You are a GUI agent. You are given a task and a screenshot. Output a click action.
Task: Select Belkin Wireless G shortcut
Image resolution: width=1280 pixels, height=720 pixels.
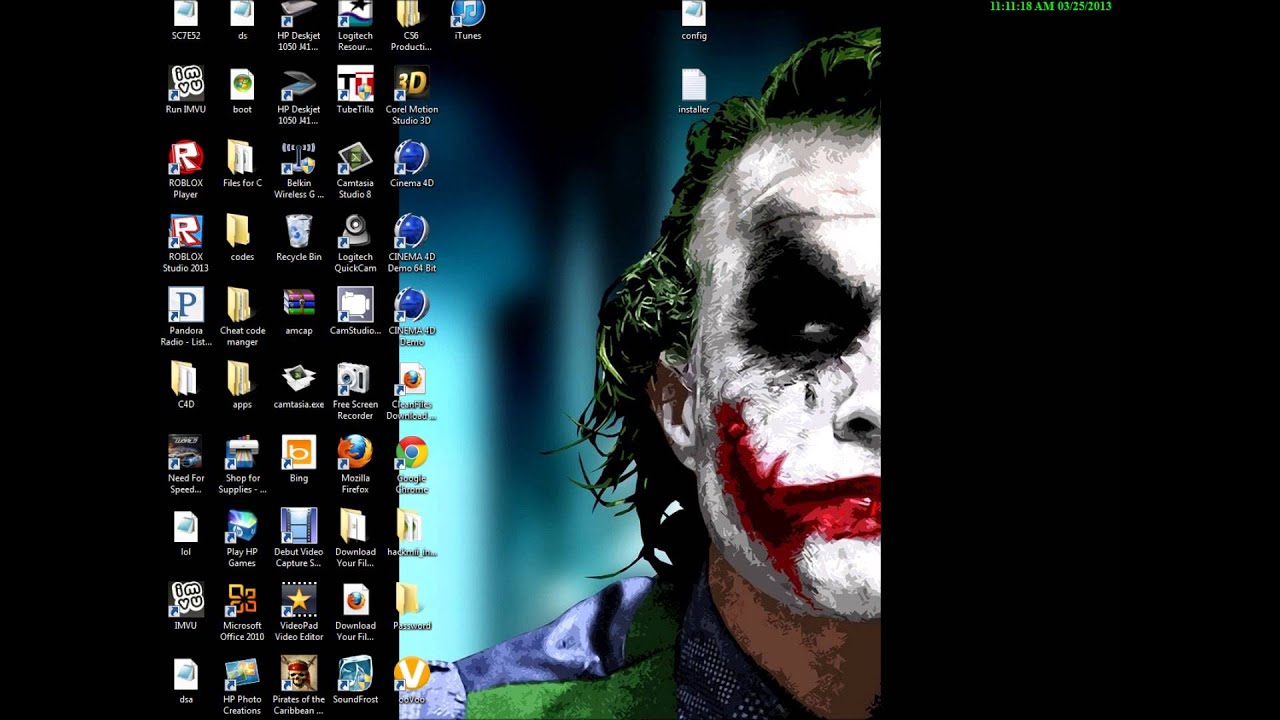[x=299, y=170]
